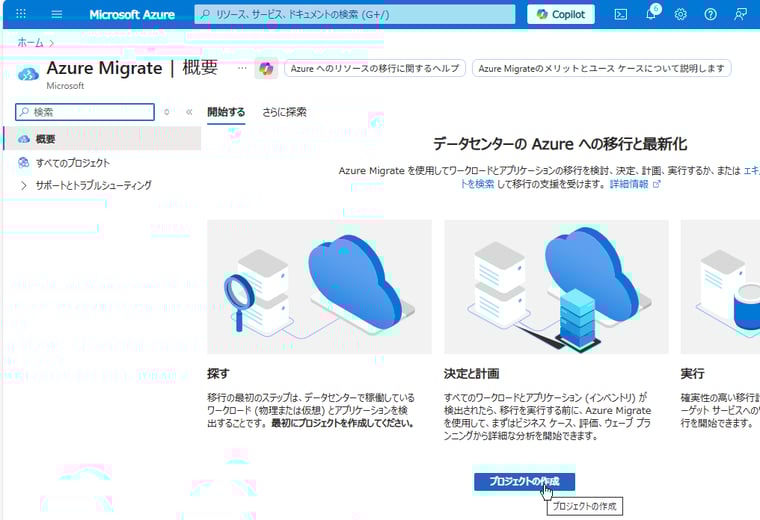Open the ellipsis more options beside 概要

pos(242,68)
